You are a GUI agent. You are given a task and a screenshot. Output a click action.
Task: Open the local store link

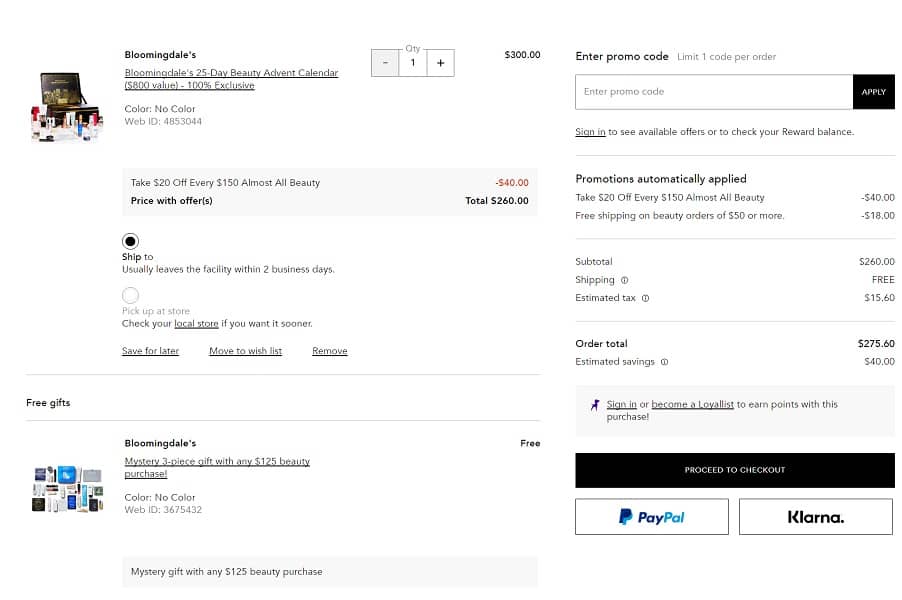(x=196, y=324)
